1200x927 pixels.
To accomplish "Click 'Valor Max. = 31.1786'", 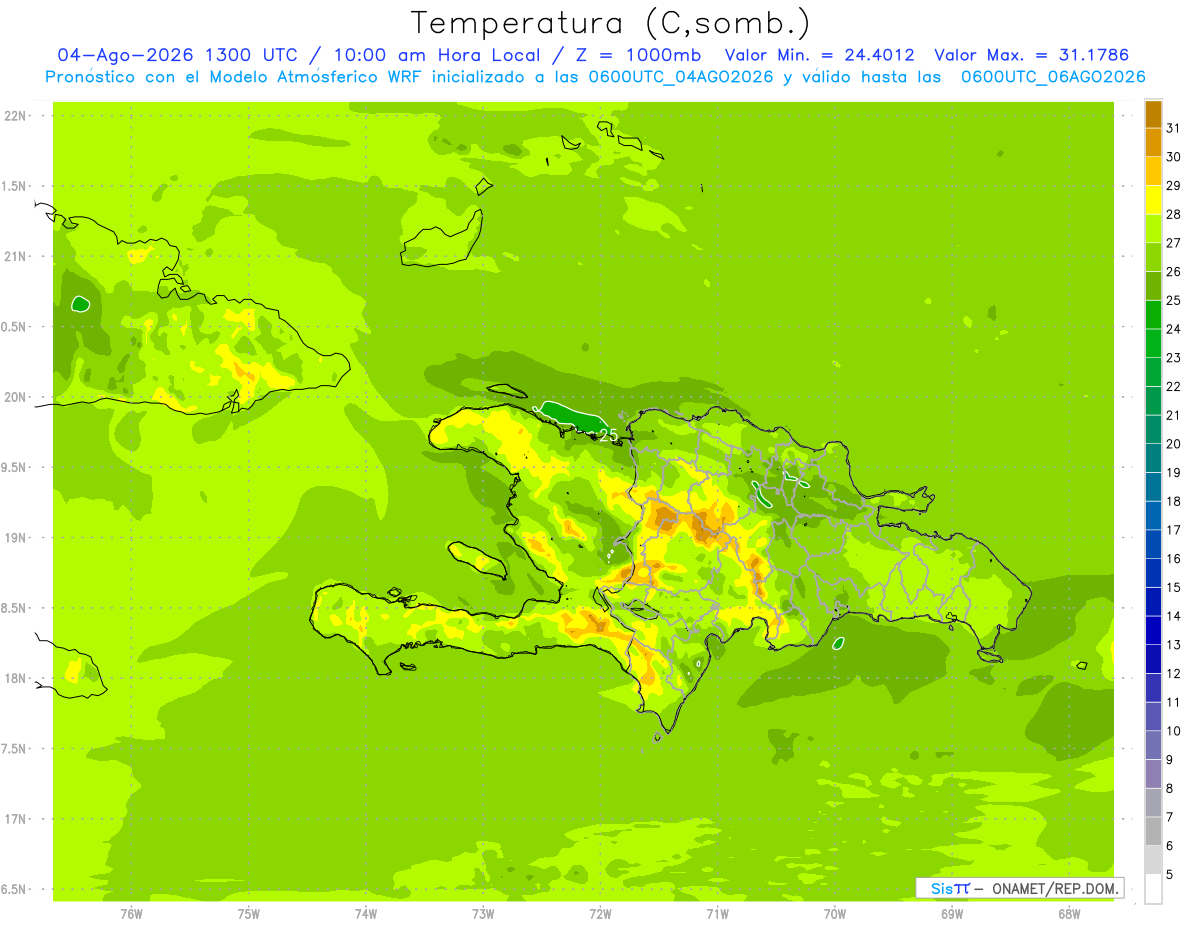I will (1032, 55).
